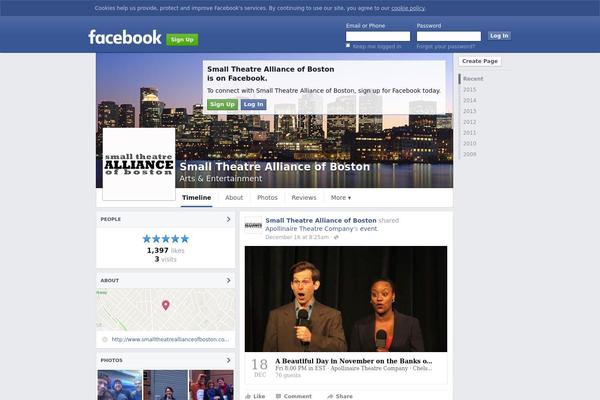Click the 18 DEC event date badge
Image resolution: width=600 pixels, height=400 pixels.
(x=259, y=368)
